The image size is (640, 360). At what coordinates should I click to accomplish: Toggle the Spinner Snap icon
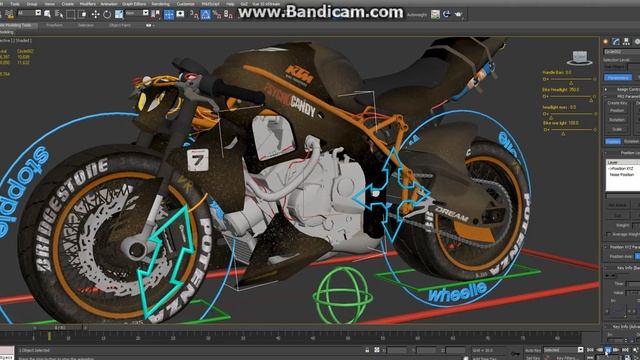pyautogui.click(x=228, y=15)
